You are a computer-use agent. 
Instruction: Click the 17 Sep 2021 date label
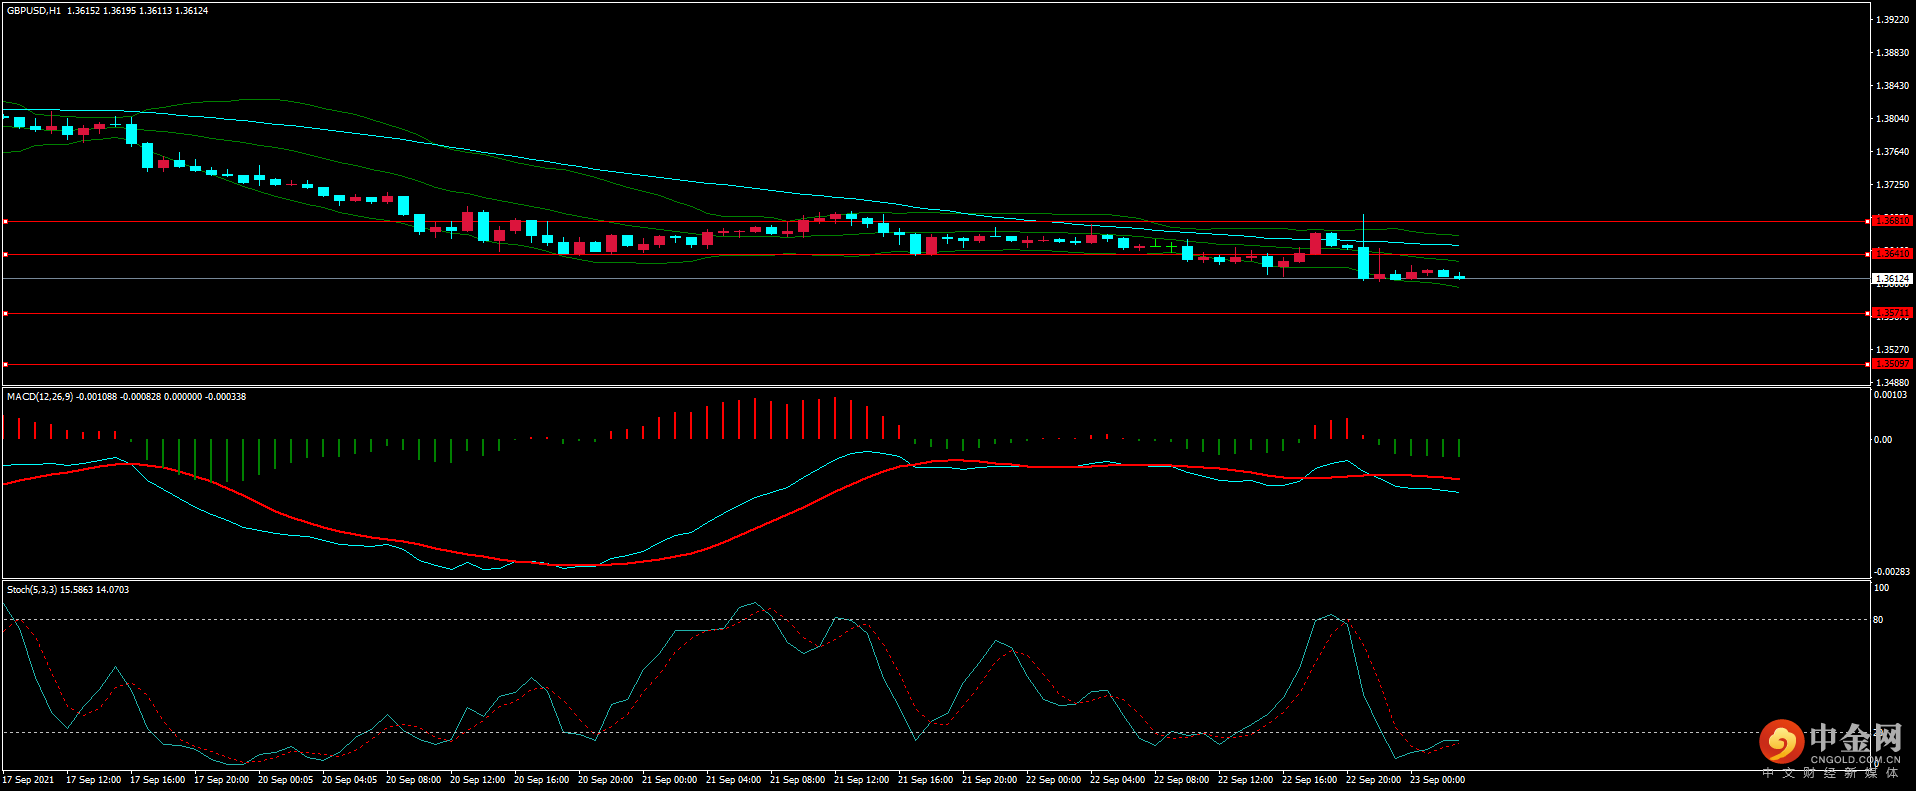click(28, 780)
